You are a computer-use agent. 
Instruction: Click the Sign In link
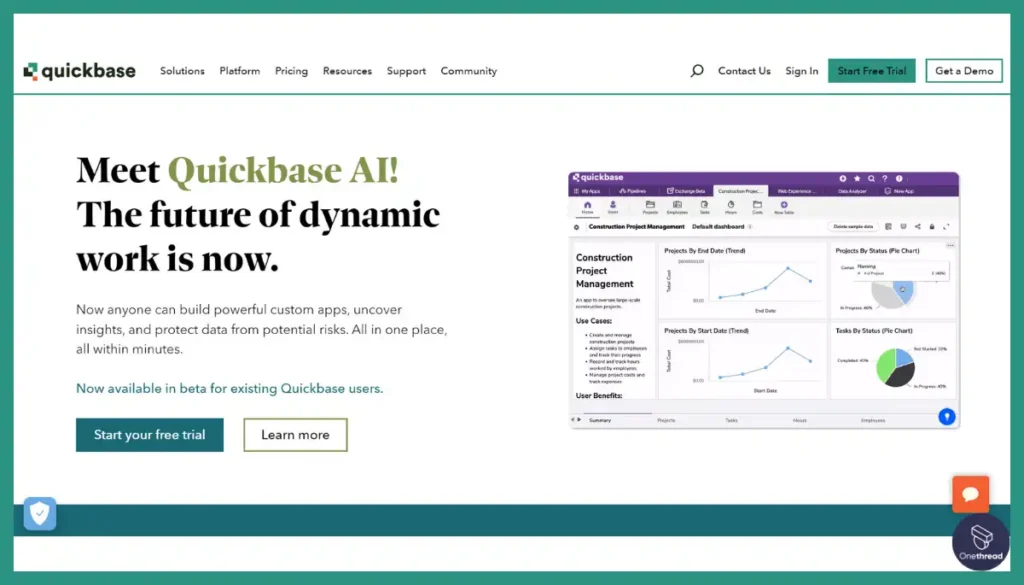coord(802,71)
